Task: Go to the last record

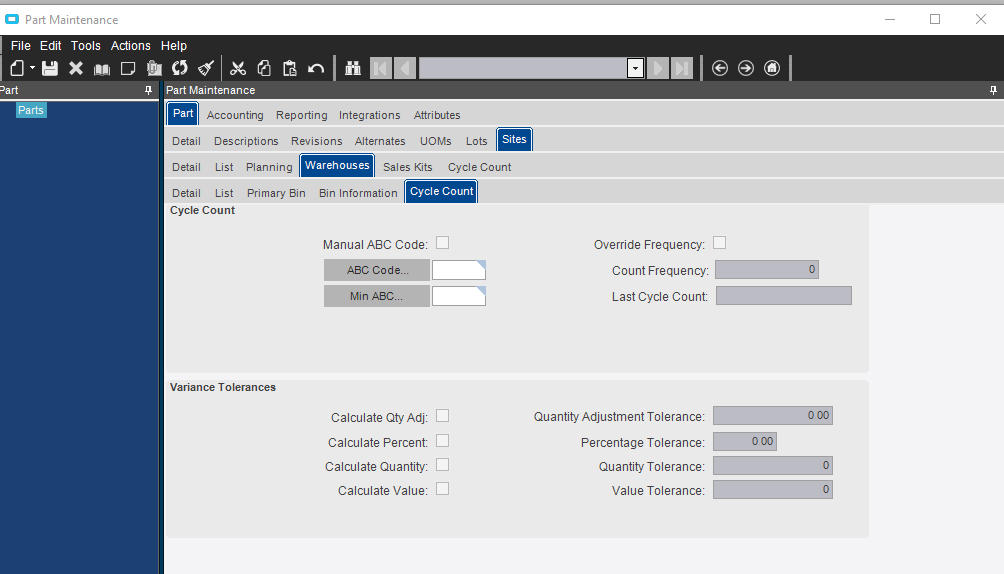Action: tap(682, 68)
